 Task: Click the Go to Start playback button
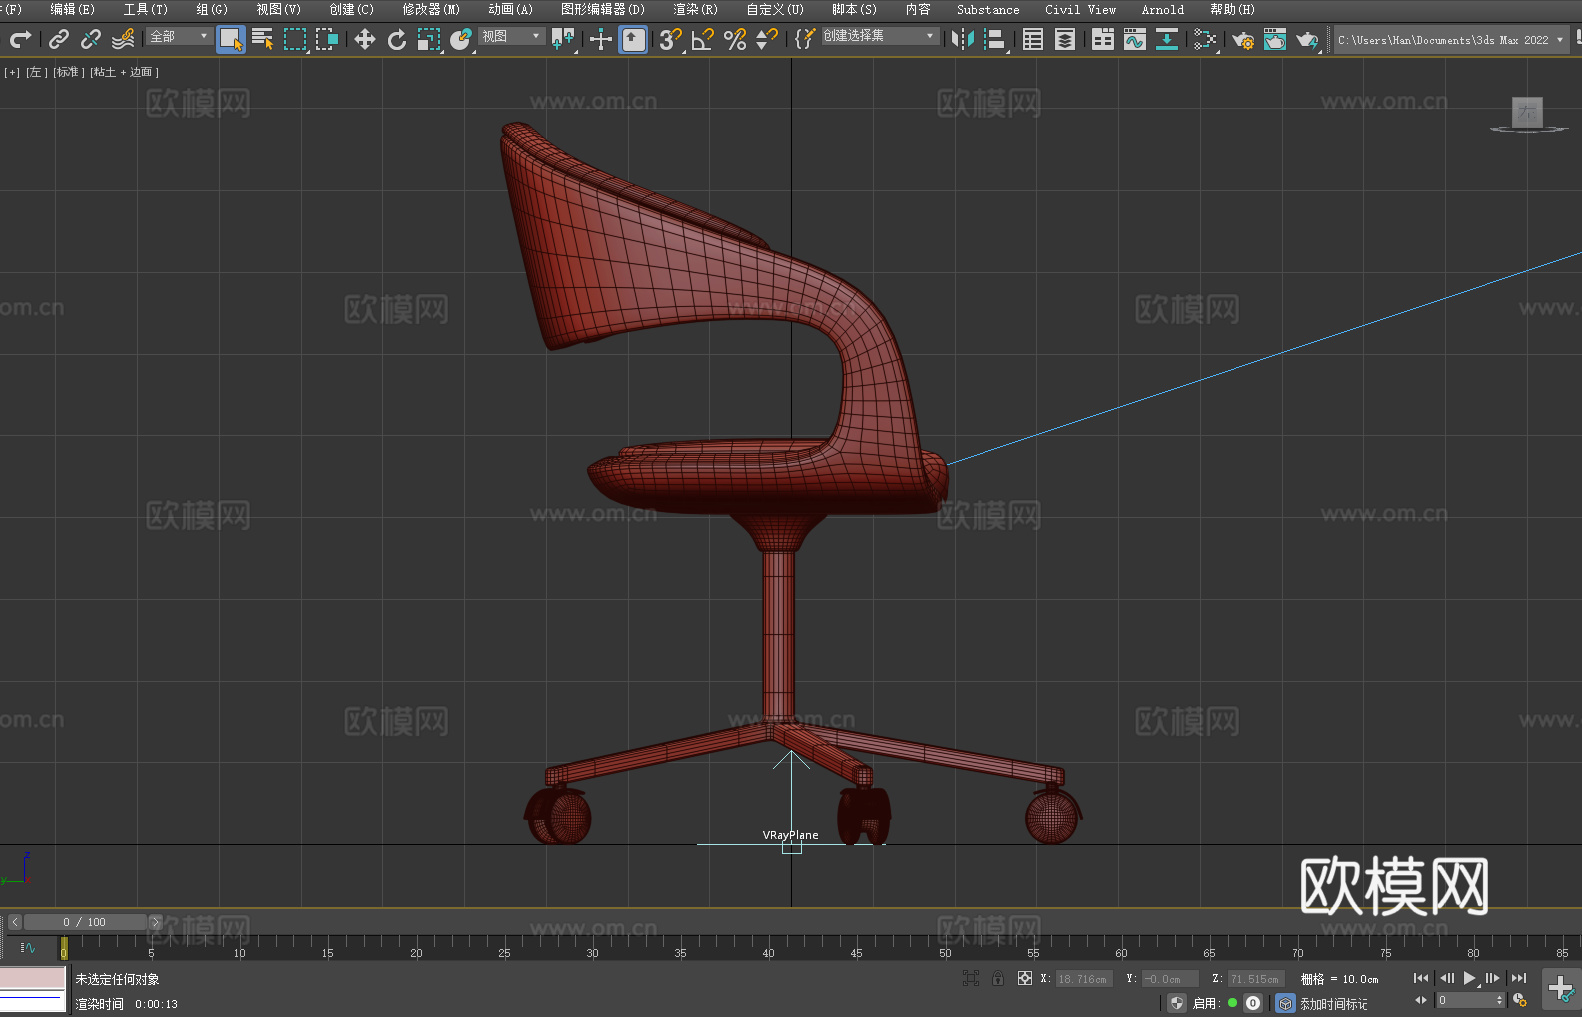click(1421, 978)
